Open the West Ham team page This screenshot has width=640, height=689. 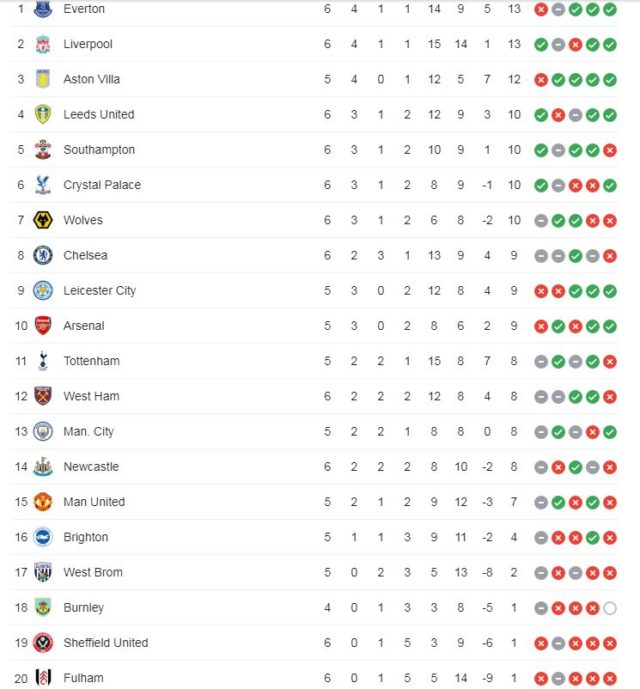pyautogui.click(x=91, y=396)
